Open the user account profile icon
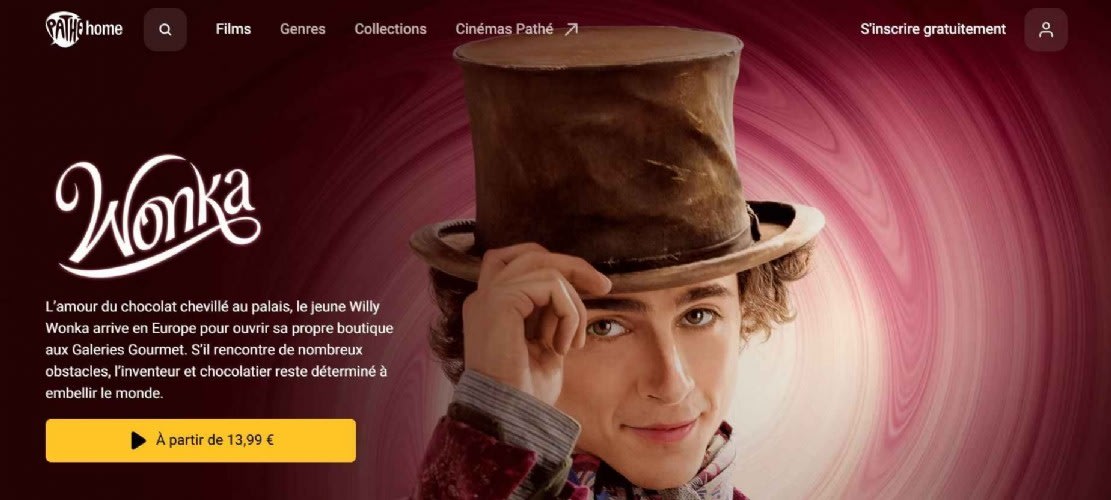1111x500 pixels. [x=1046, y=30]
